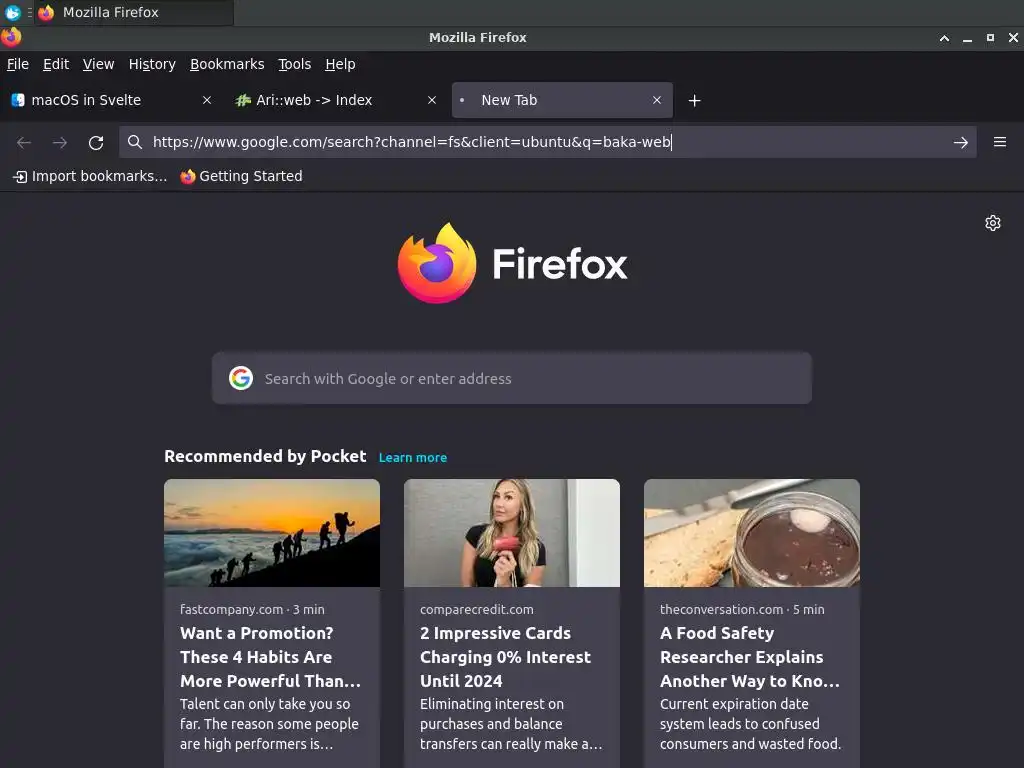
Task: Click the Google logo in the search box
Action: tap(241, 378)
